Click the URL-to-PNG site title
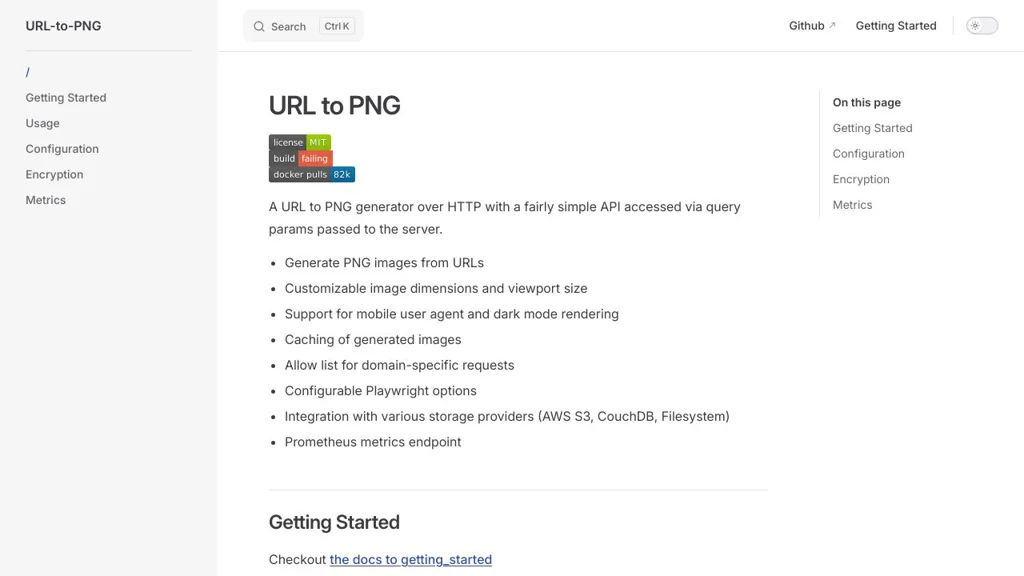The image size is (1024, 576). (63, 26)
